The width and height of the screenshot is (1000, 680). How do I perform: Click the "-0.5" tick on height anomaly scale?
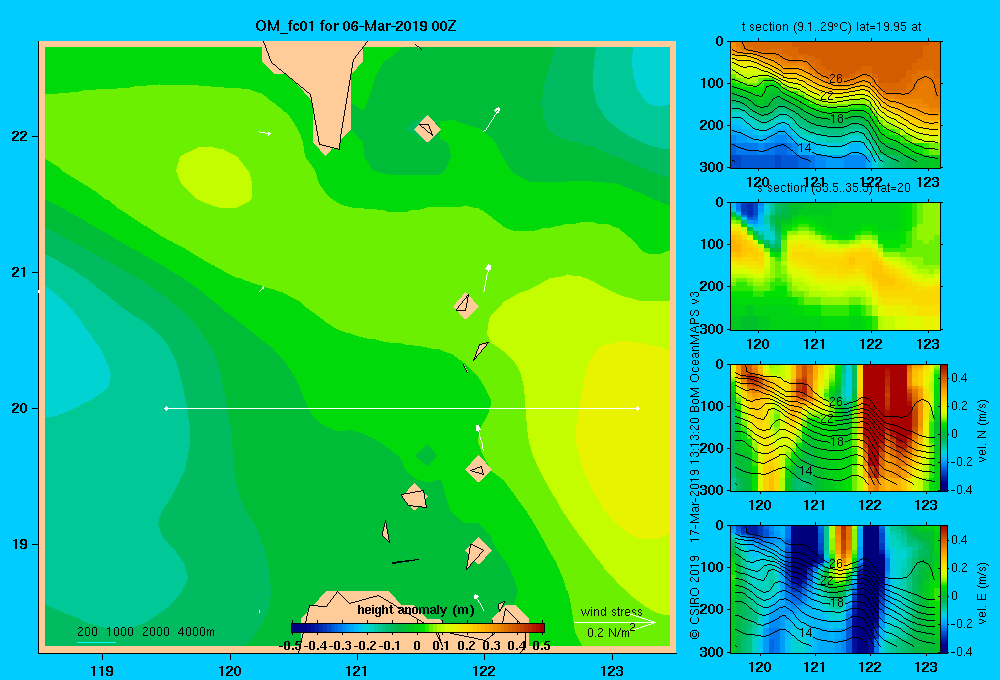(290, 646)
